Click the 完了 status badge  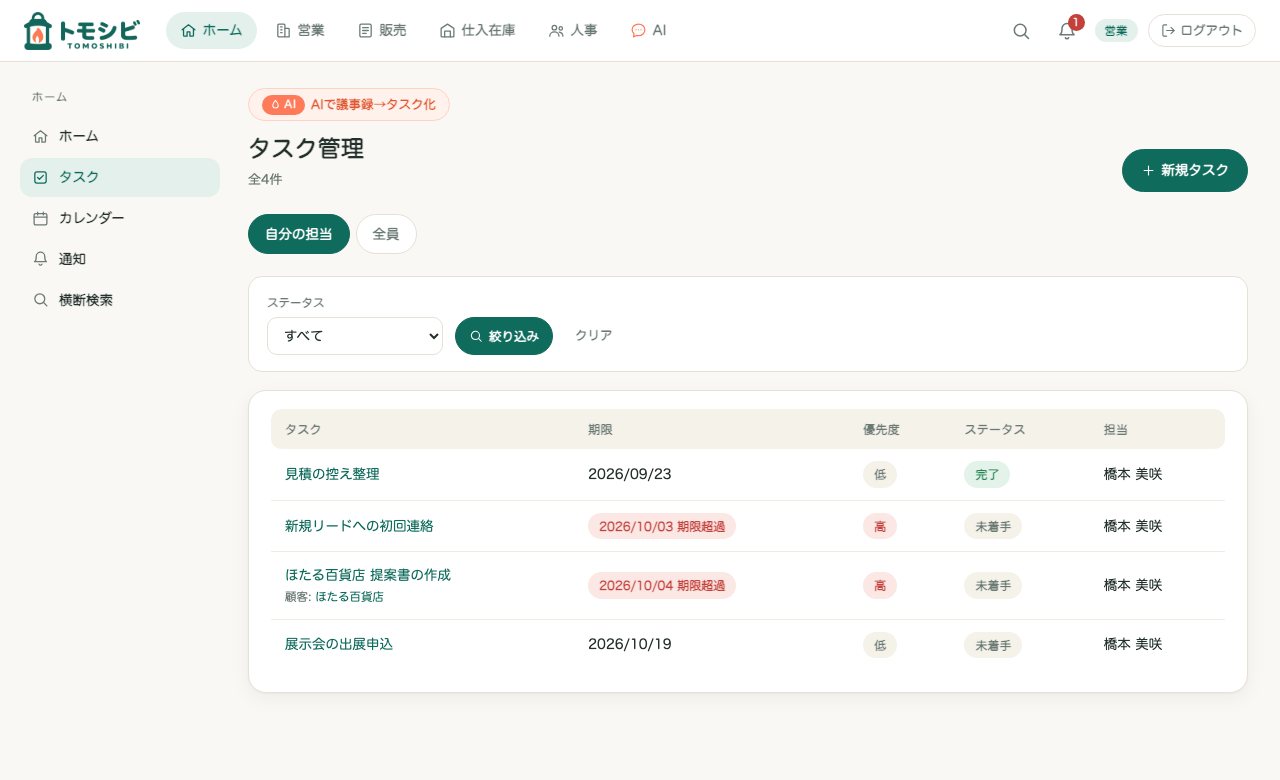(987, 474)
